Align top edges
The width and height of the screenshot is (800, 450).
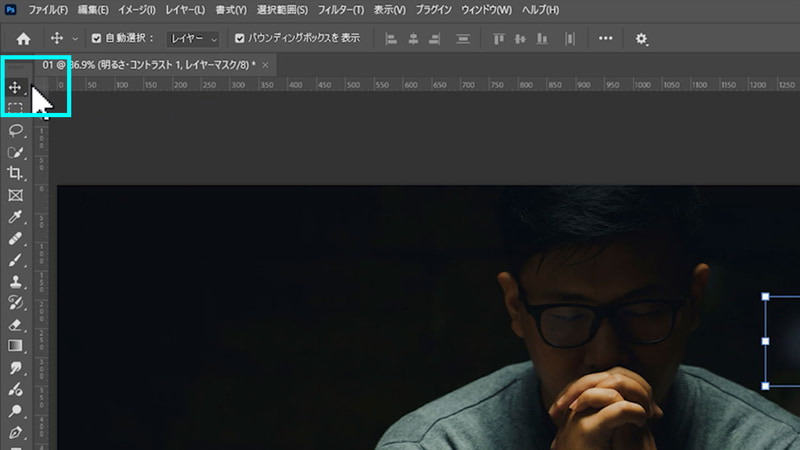pyautogui.click(x=498, y=39)
